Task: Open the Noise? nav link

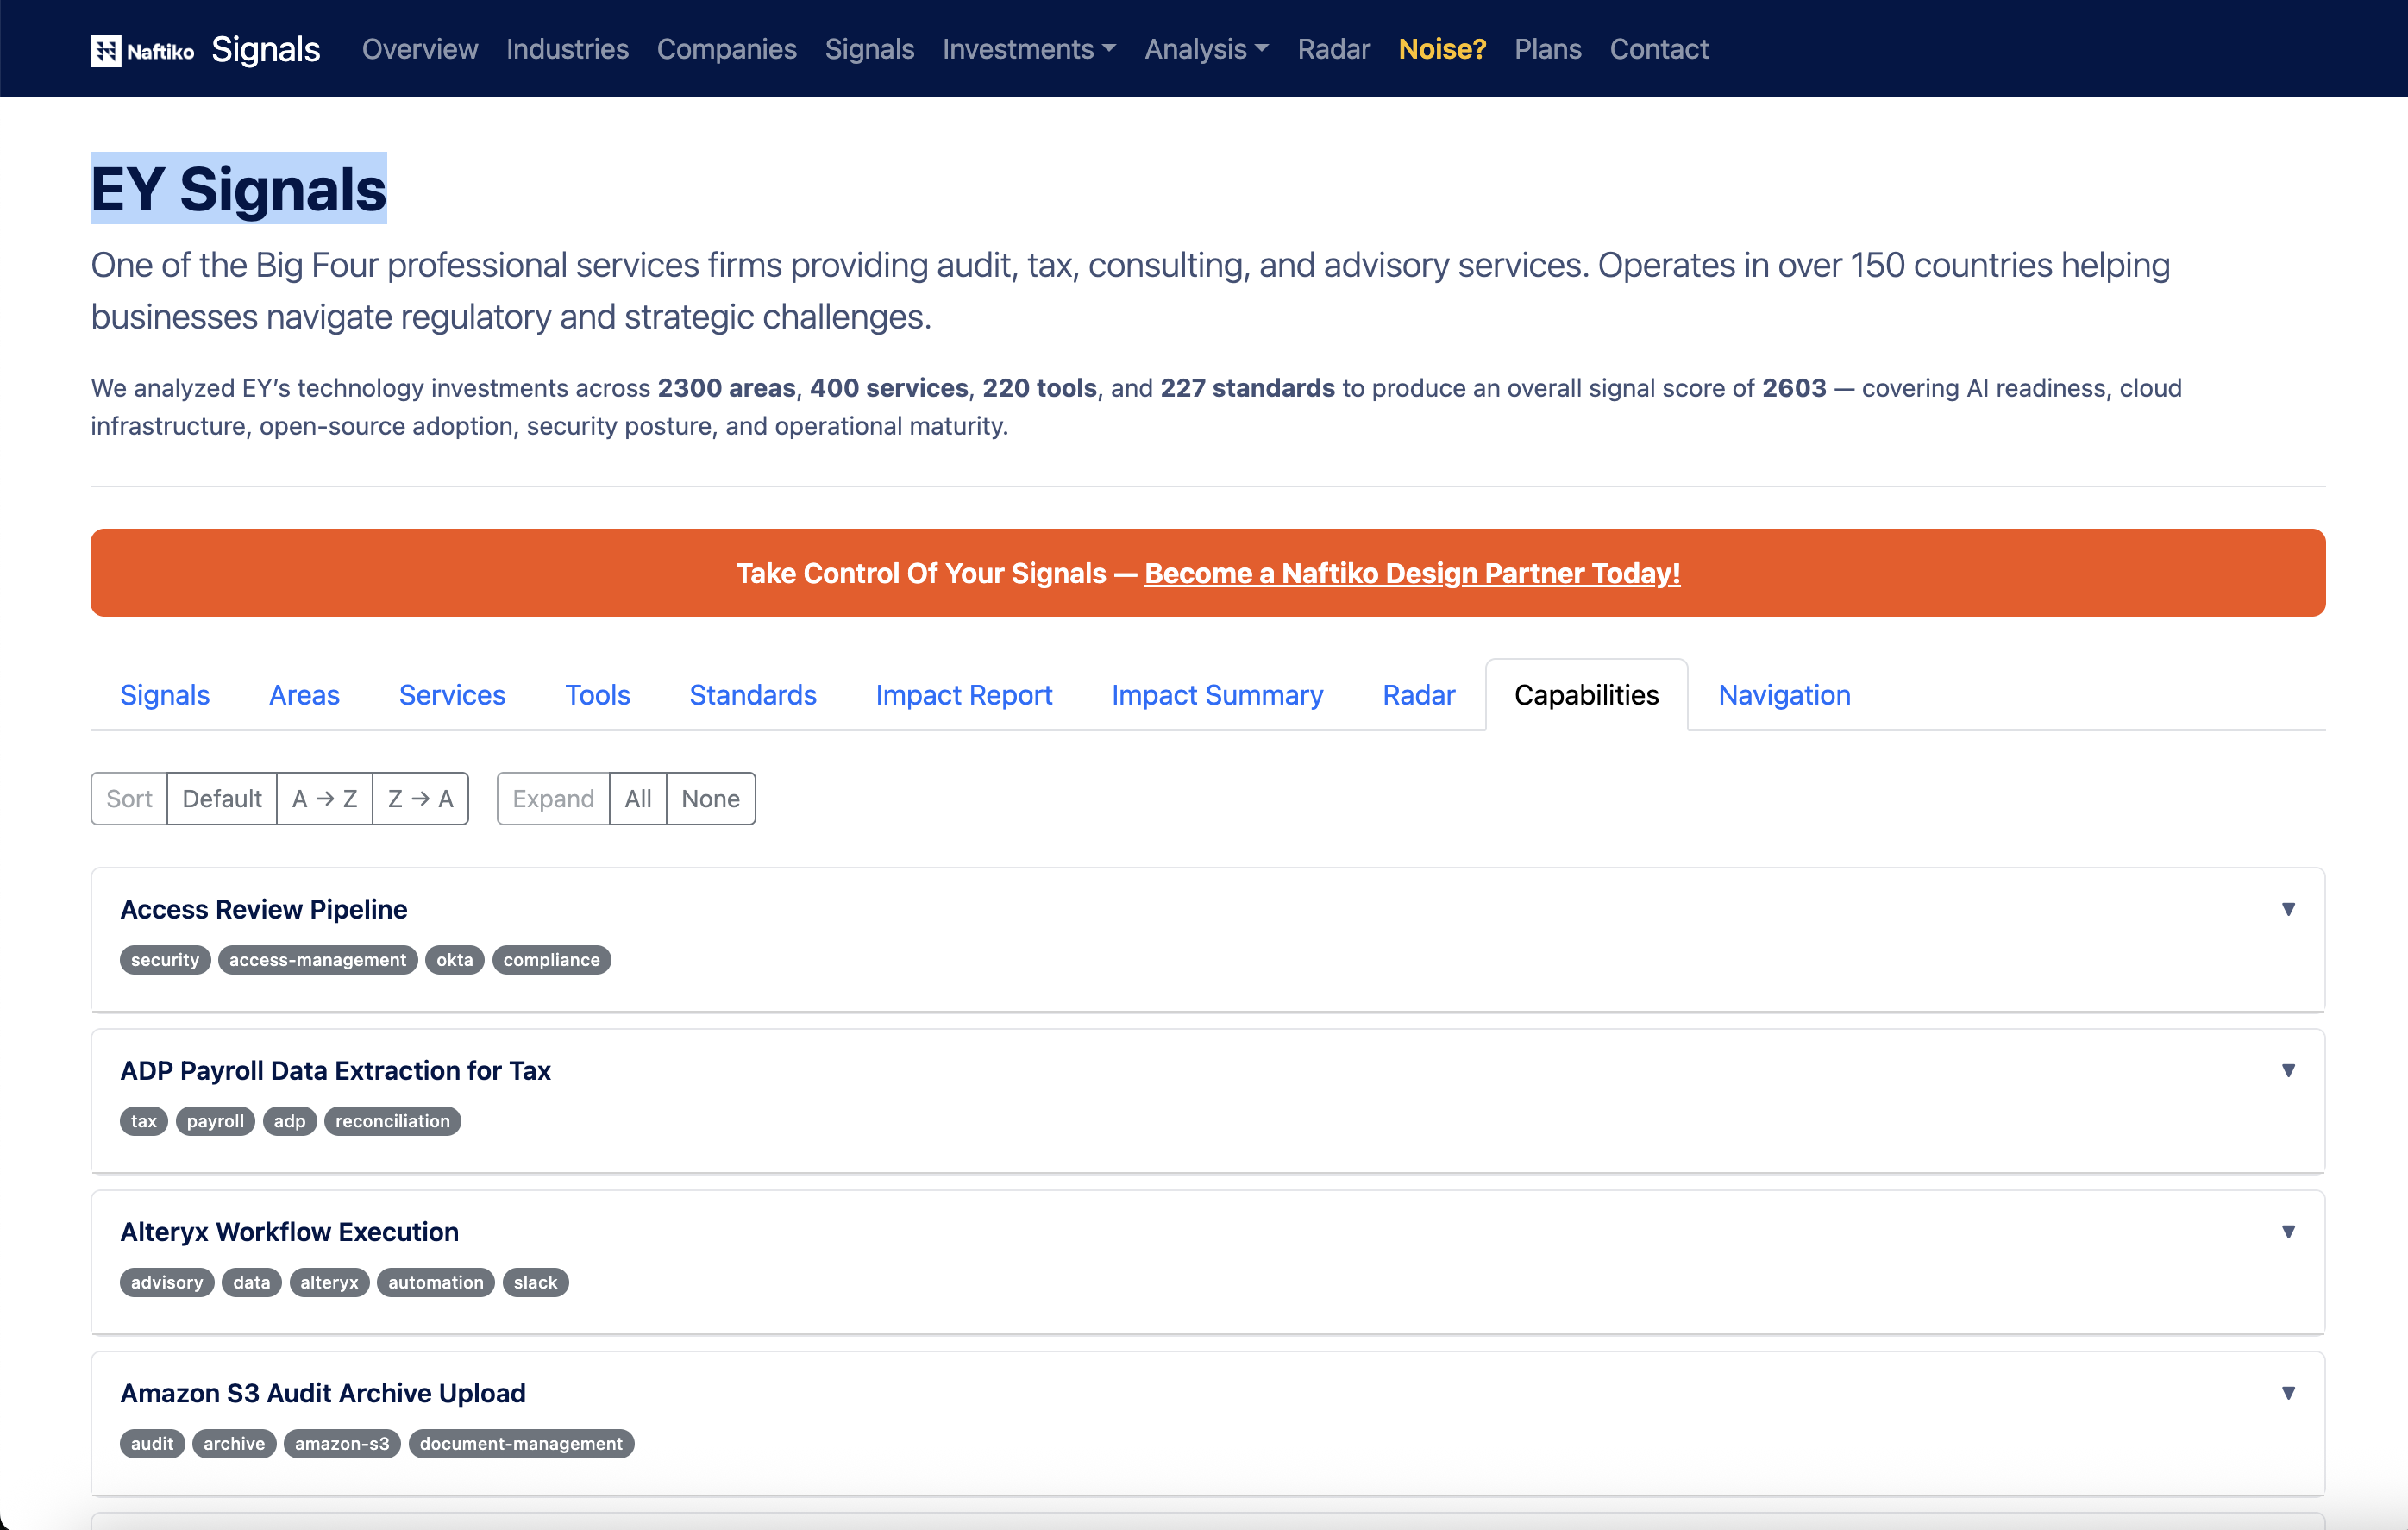Action: (1441, 49)
